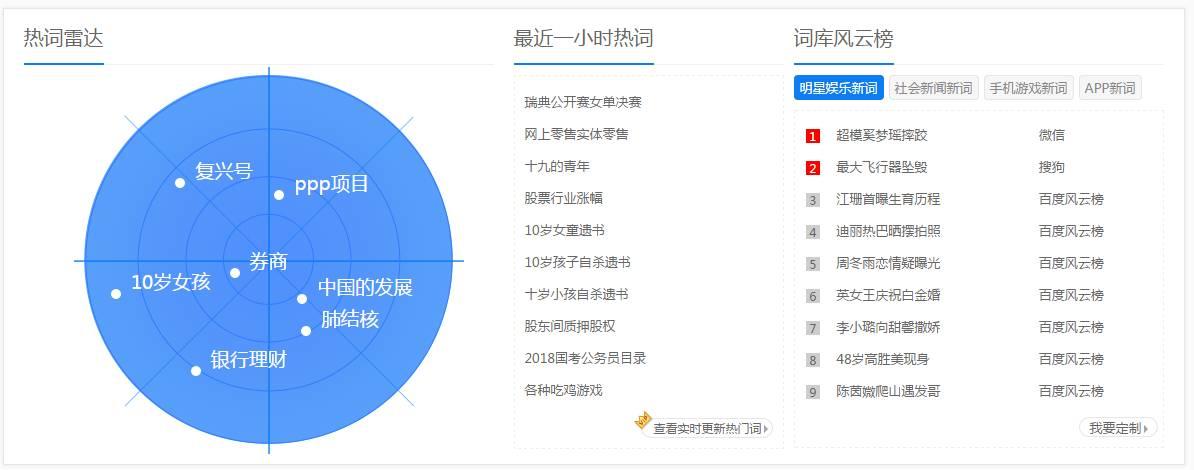Open hot word 瑞典公开赛女单决赛
1194x470 pixels.
pyautogui.click(x=583, y=102)
